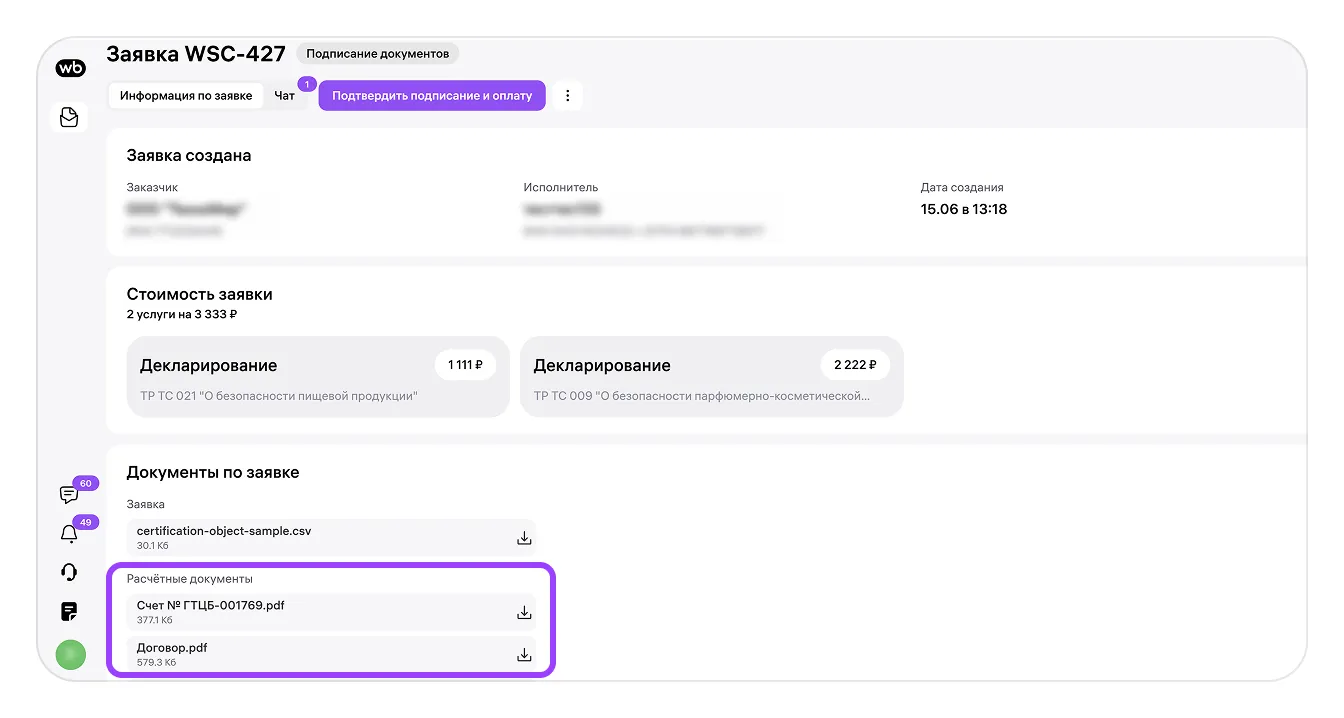1344x718 pixels.
Task: Open notifications bell with 49 badge
Action: pos(69,533)
